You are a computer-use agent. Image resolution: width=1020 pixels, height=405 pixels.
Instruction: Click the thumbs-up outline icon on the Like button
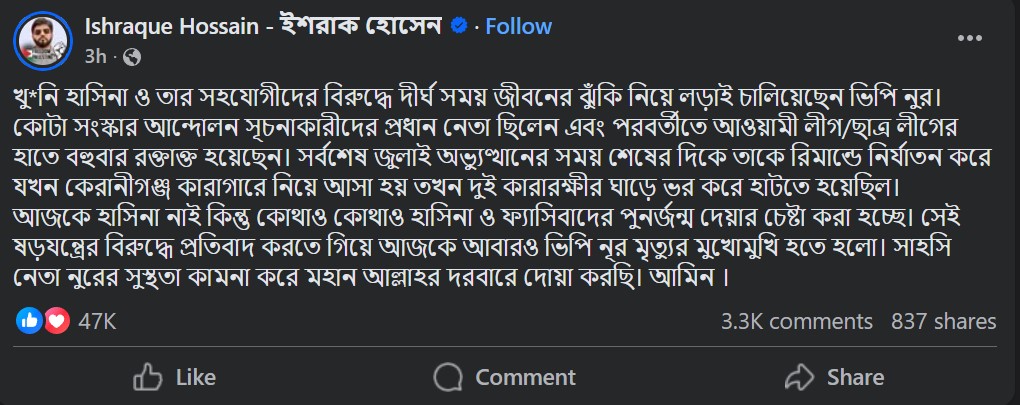point(149,377)
